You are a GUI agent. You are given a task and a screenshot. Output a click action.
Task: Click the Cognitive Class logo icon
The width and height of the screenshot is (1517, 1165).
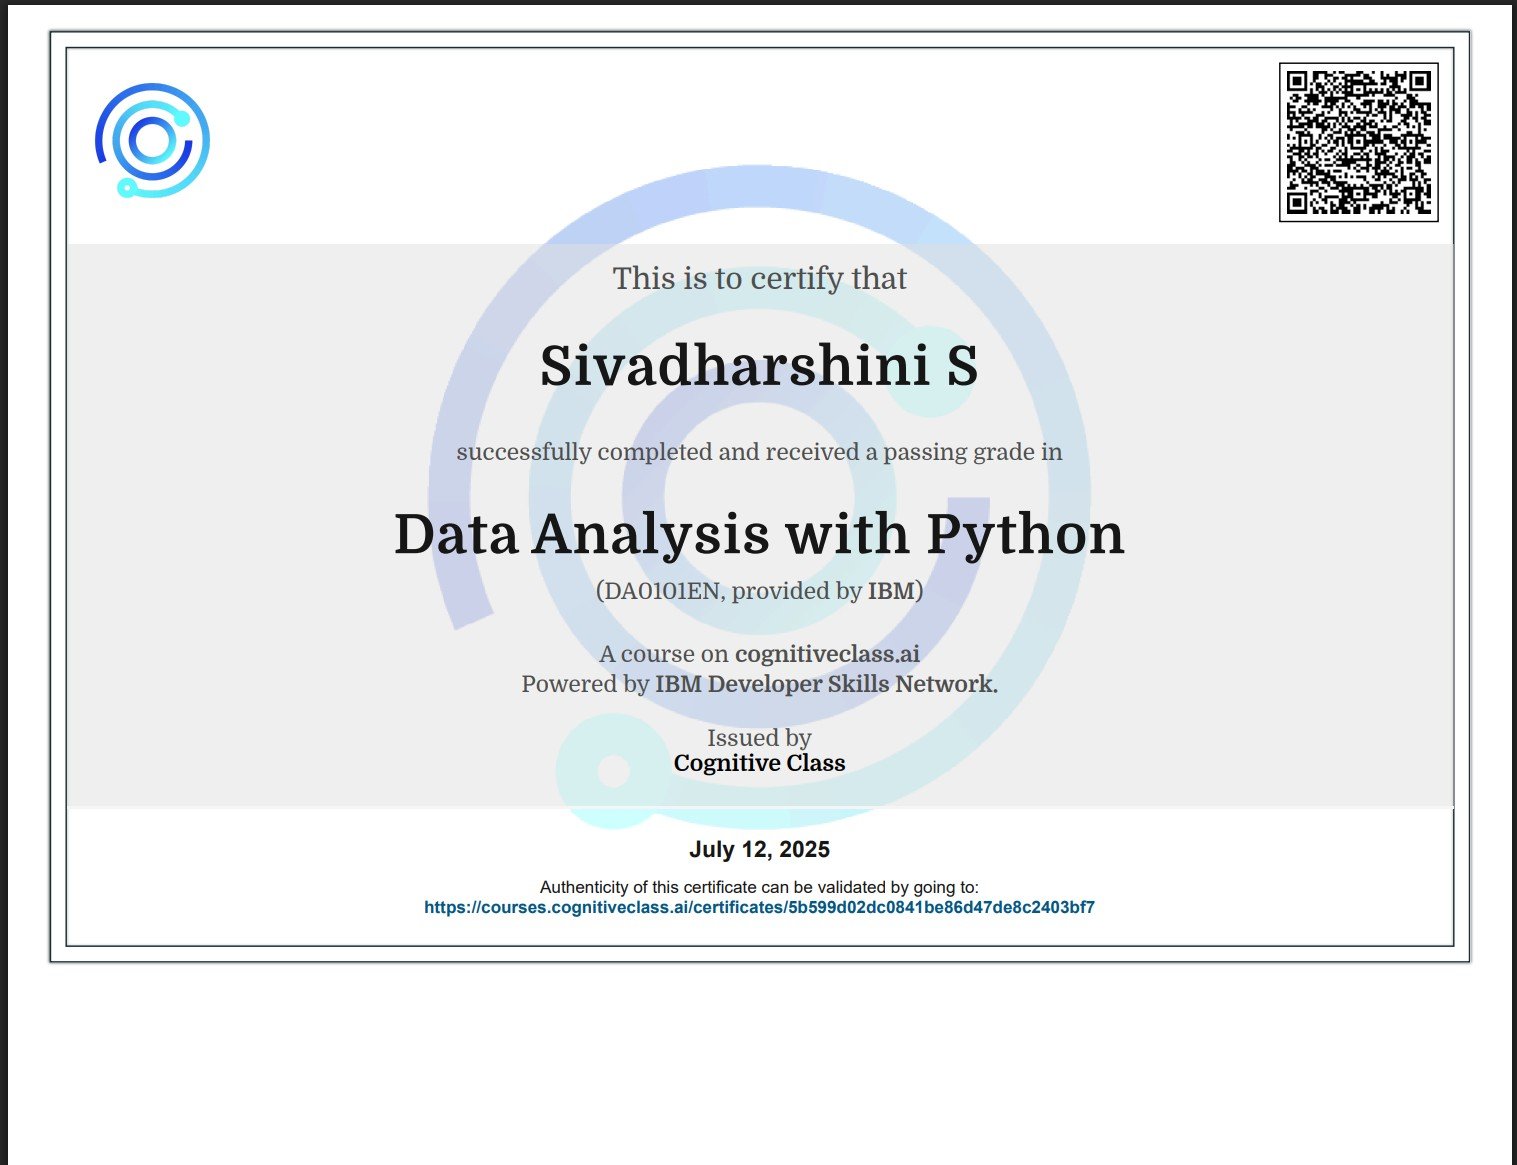pos(152,140)
